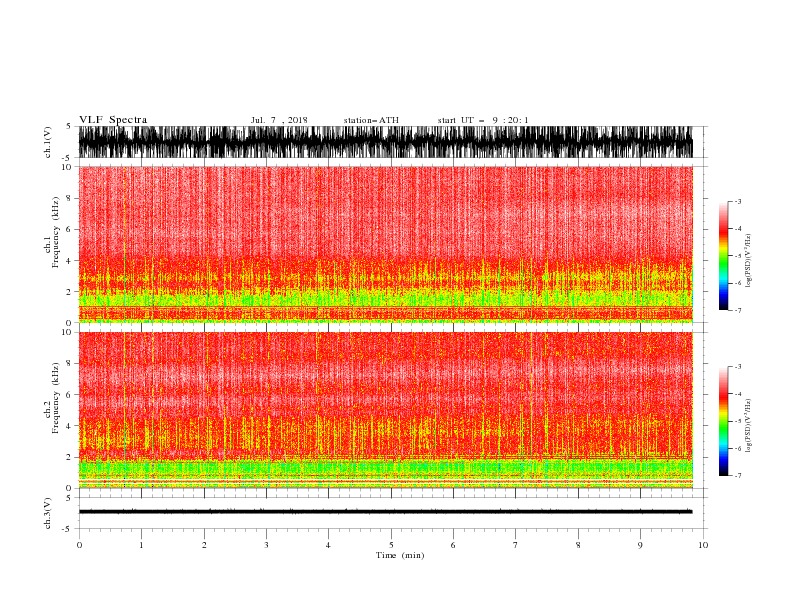Click the ch.3 voltage waveform trace
Screen dimensions: 792x612
coord(386,512)
